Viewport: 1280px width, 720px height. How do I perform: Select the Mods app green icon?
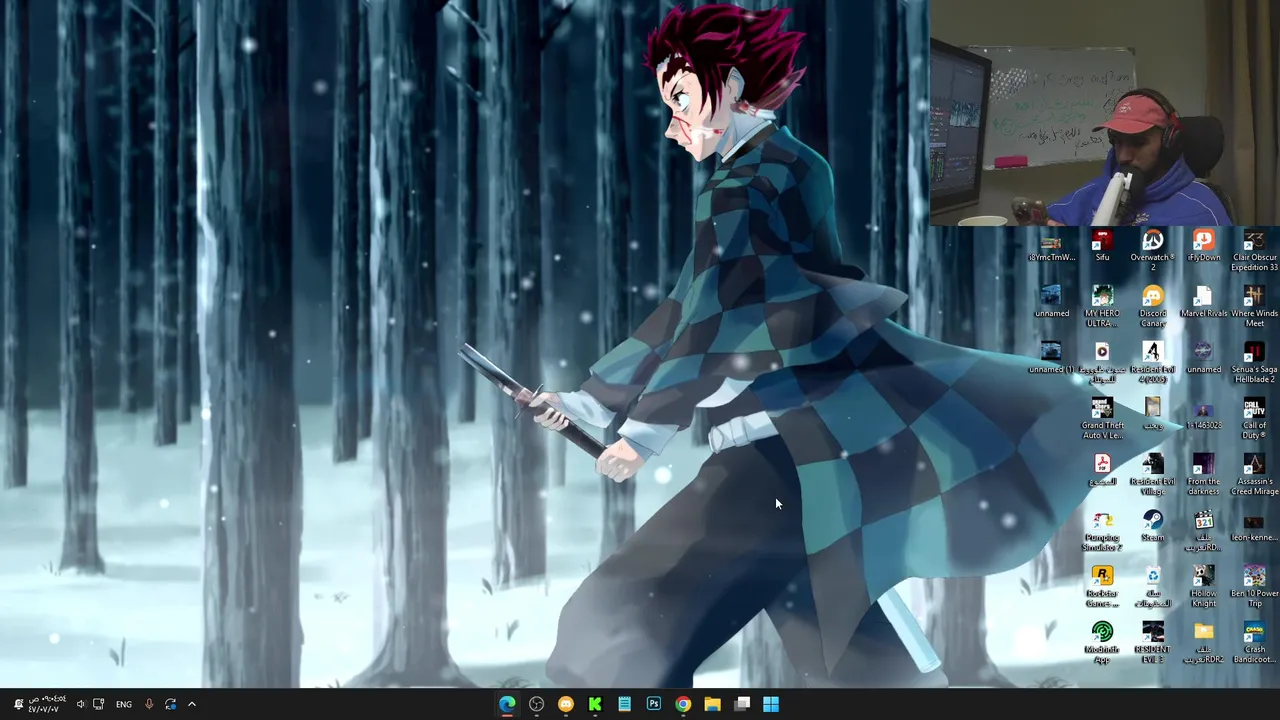tap(1102, 642)
